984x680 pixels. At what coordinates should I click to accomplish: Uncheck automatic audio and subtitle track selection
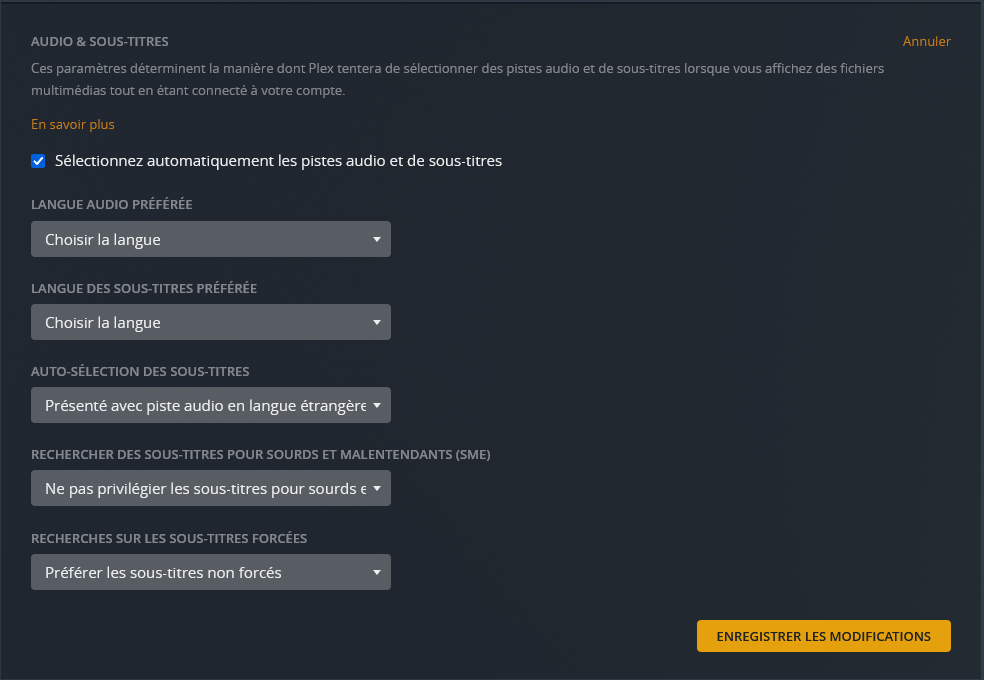[x=38, y=161]
